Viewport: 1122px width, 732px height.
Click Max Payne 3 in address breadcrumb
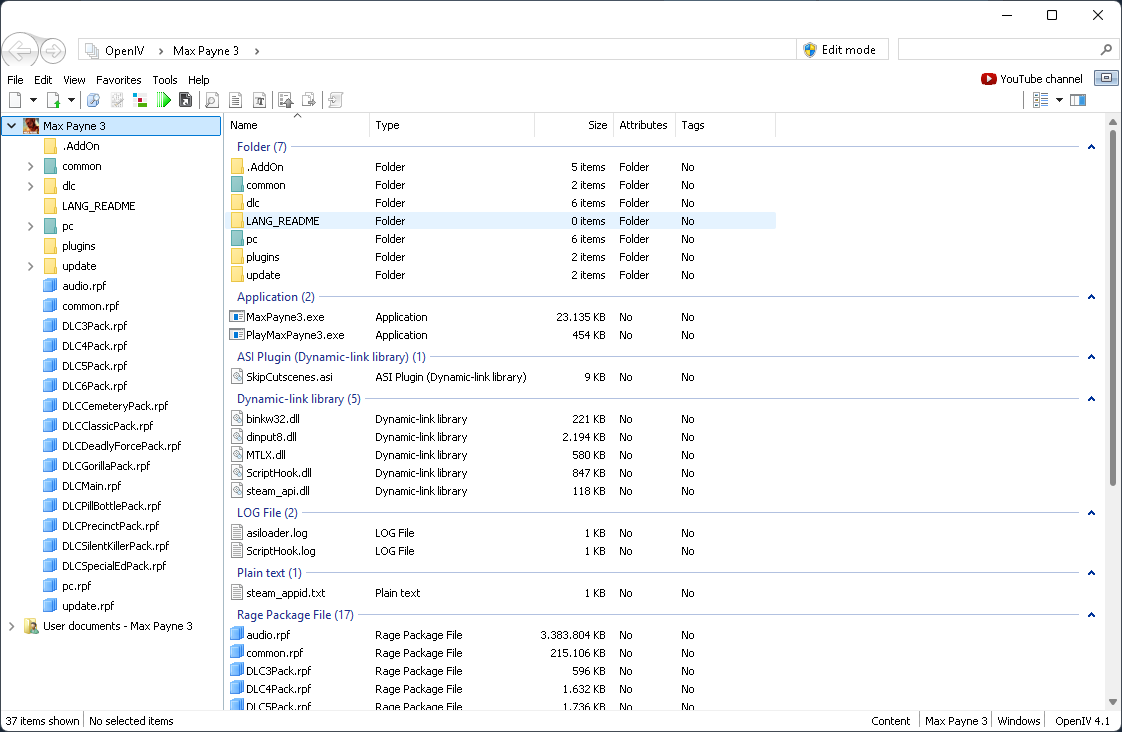click(x=206, y=51)
